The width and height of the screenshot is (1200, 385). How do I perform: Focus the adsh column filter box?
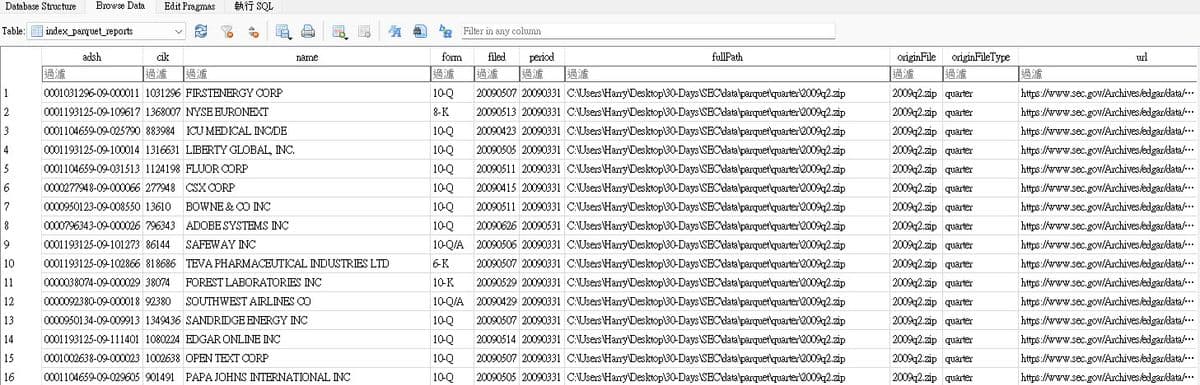(x=91, y=74)
